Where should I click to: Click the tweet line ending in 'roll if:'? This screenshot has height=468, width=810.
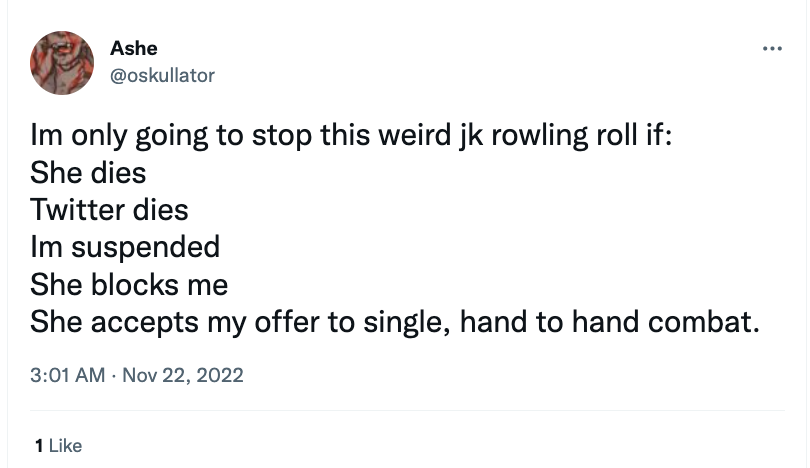352,134
